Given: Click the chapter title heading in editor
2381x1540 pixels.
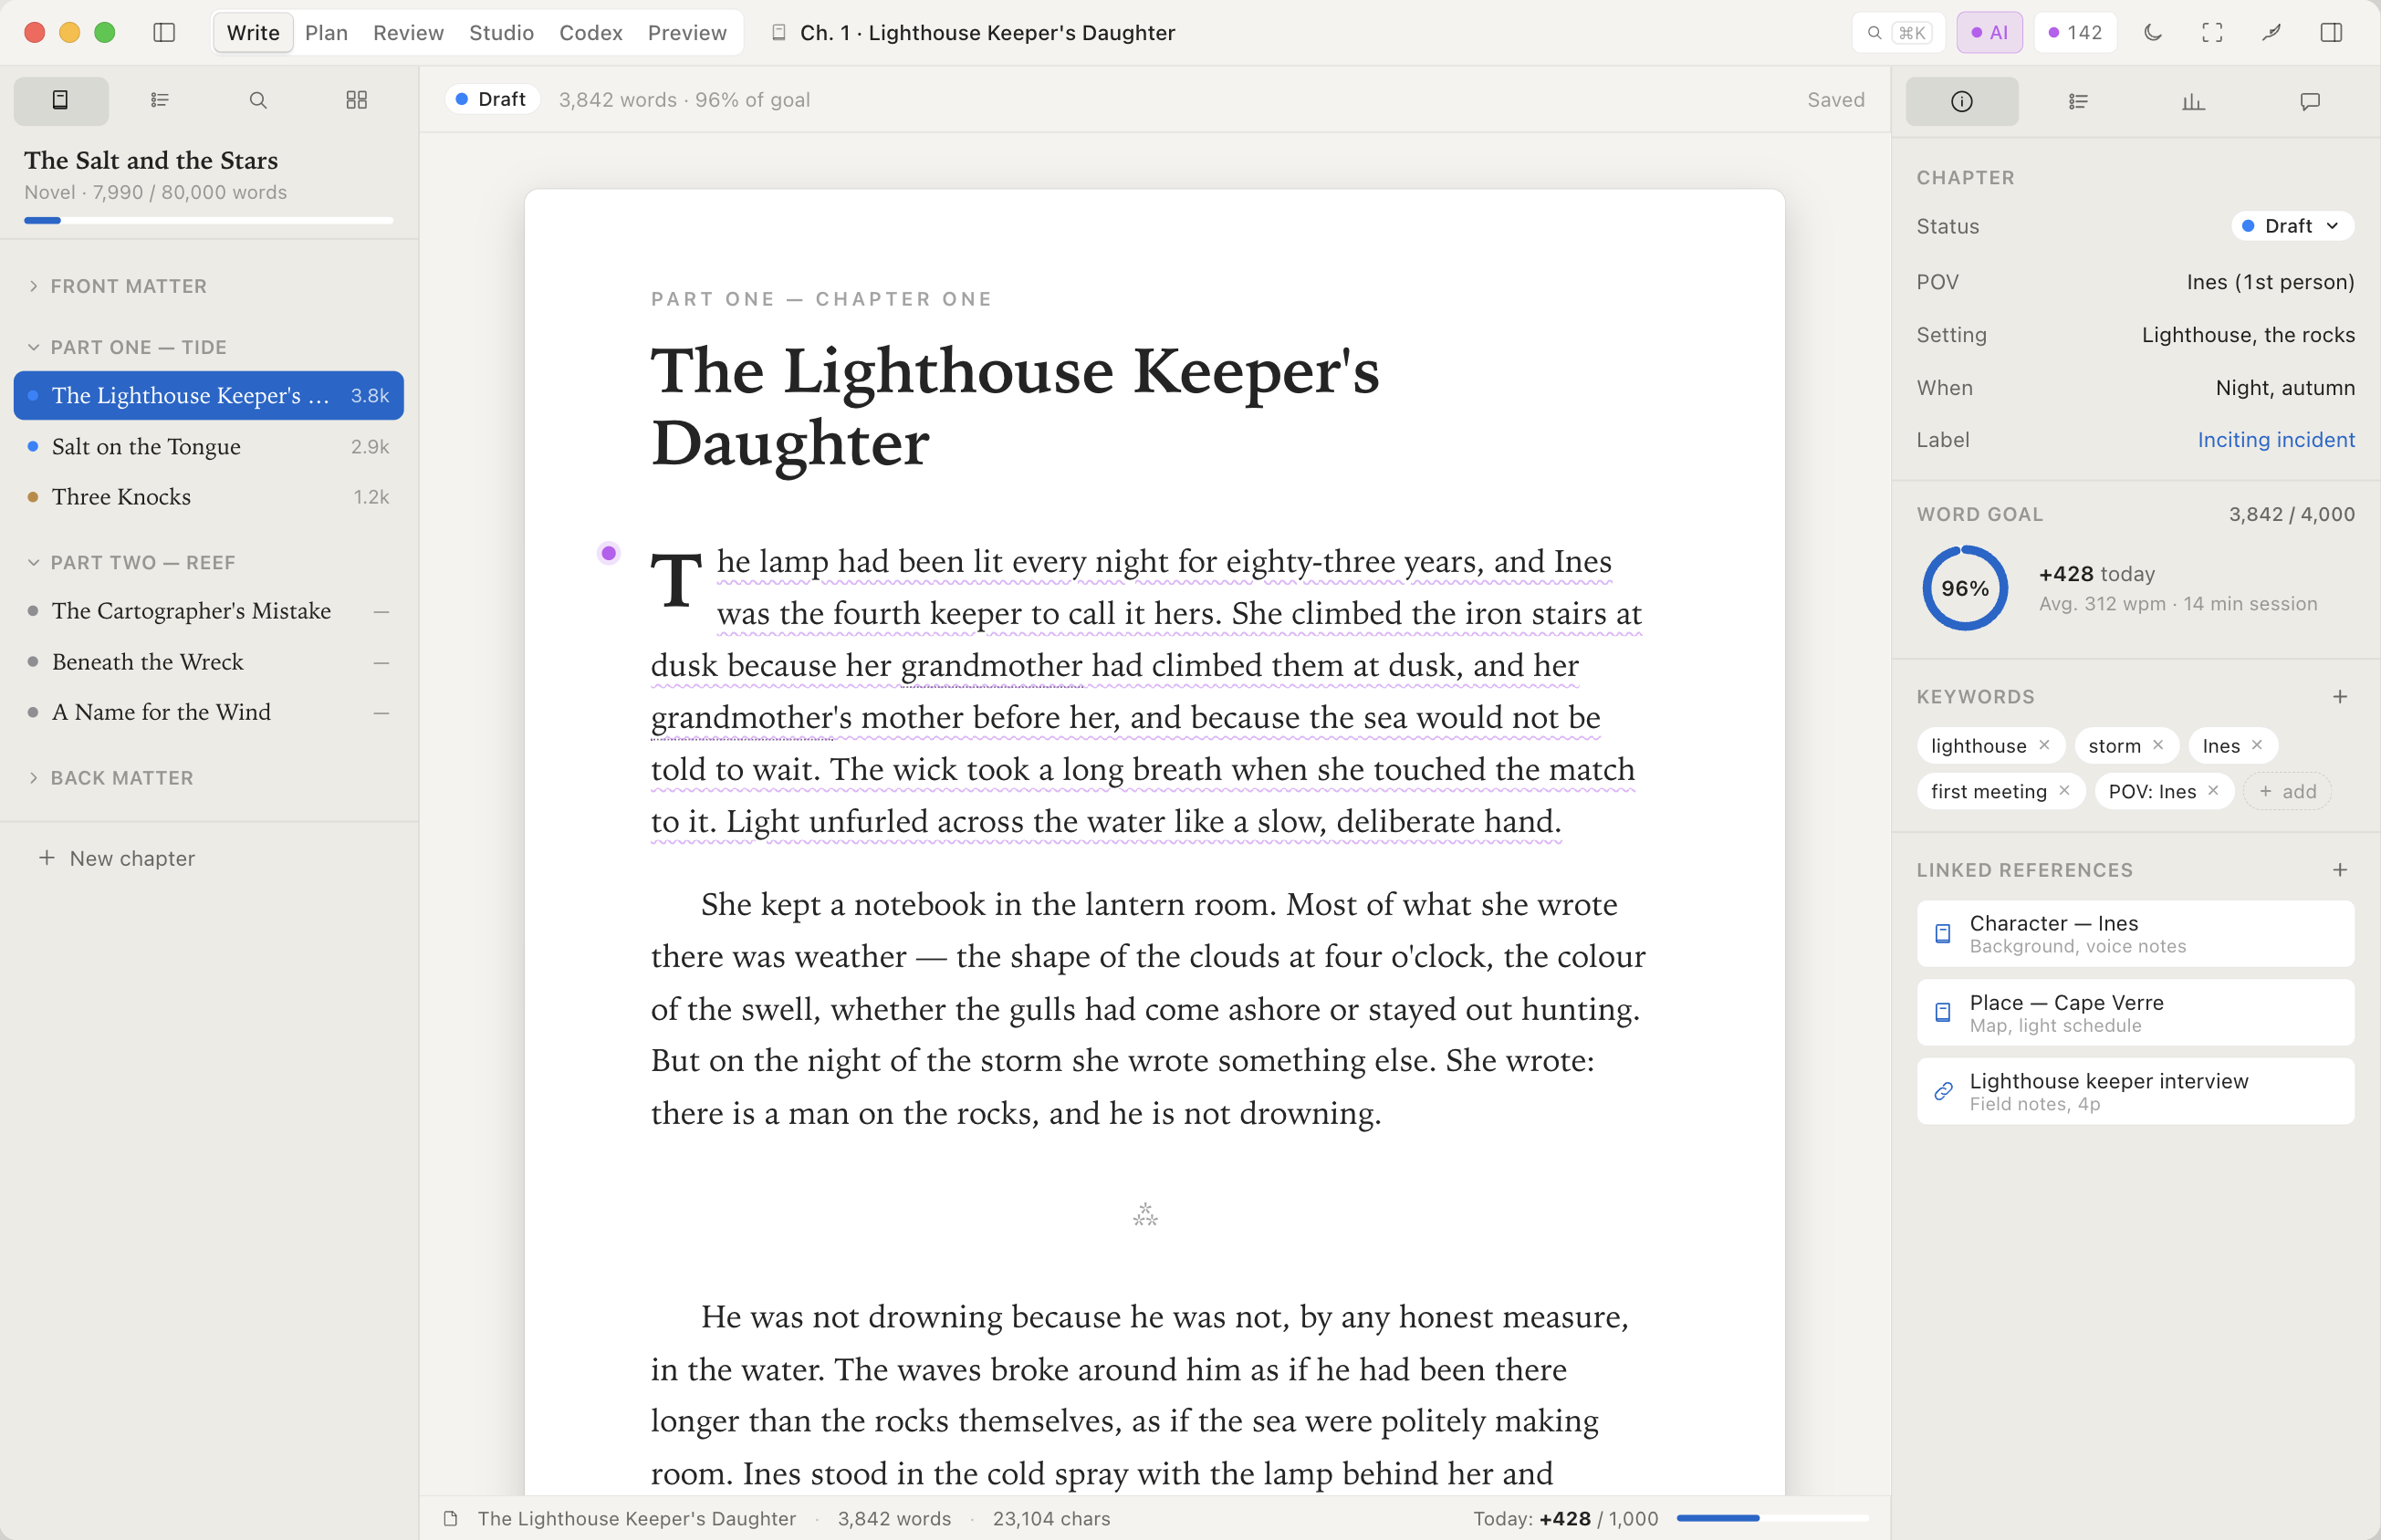Looking at the screenshot, I should [x=1015, y=407].
